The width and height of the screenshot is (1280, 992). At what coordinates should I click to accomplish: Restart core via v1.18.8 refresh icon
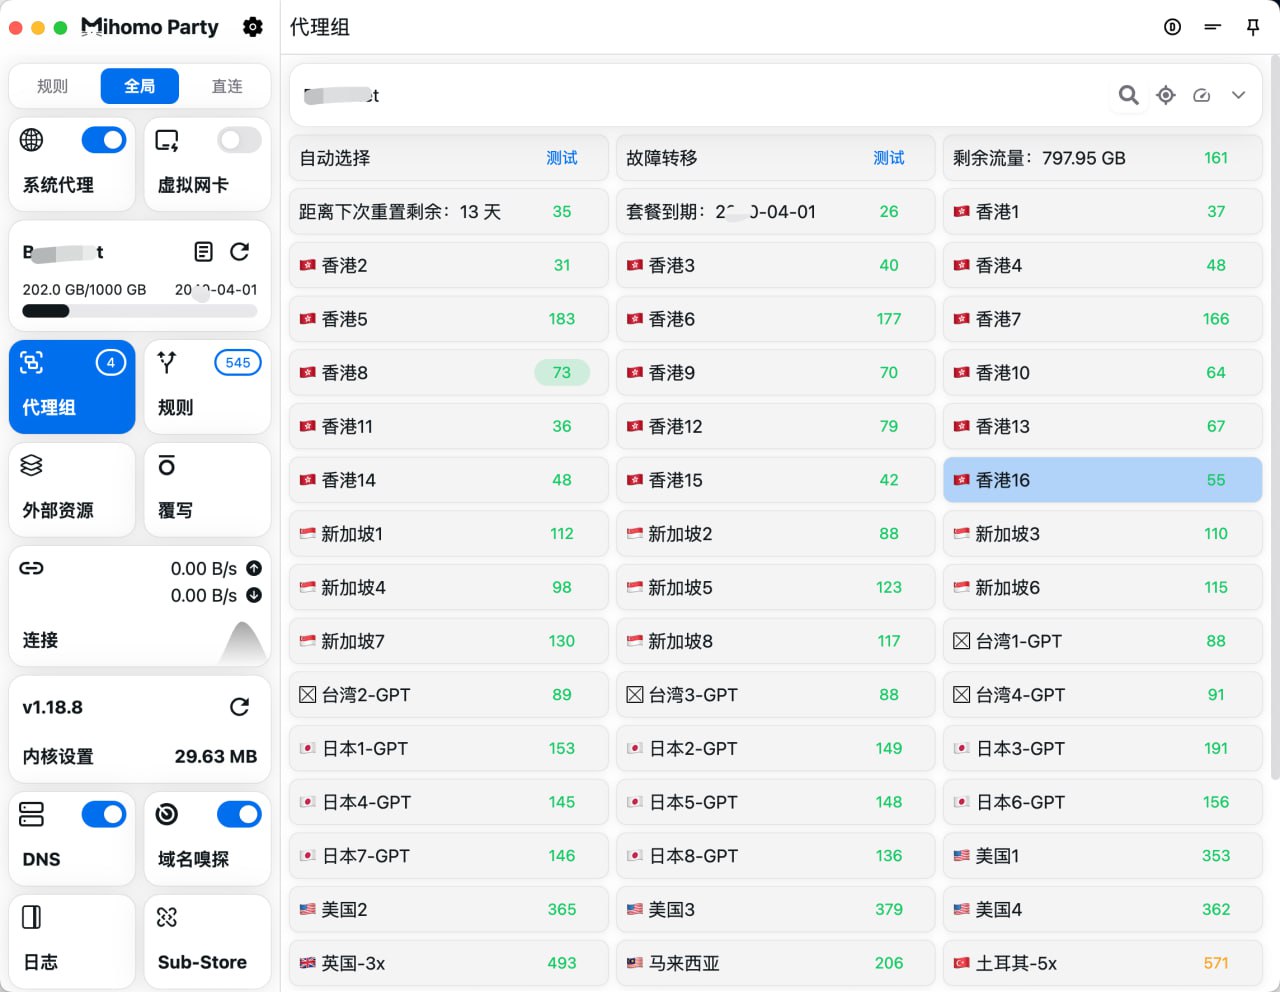point(240,707)
